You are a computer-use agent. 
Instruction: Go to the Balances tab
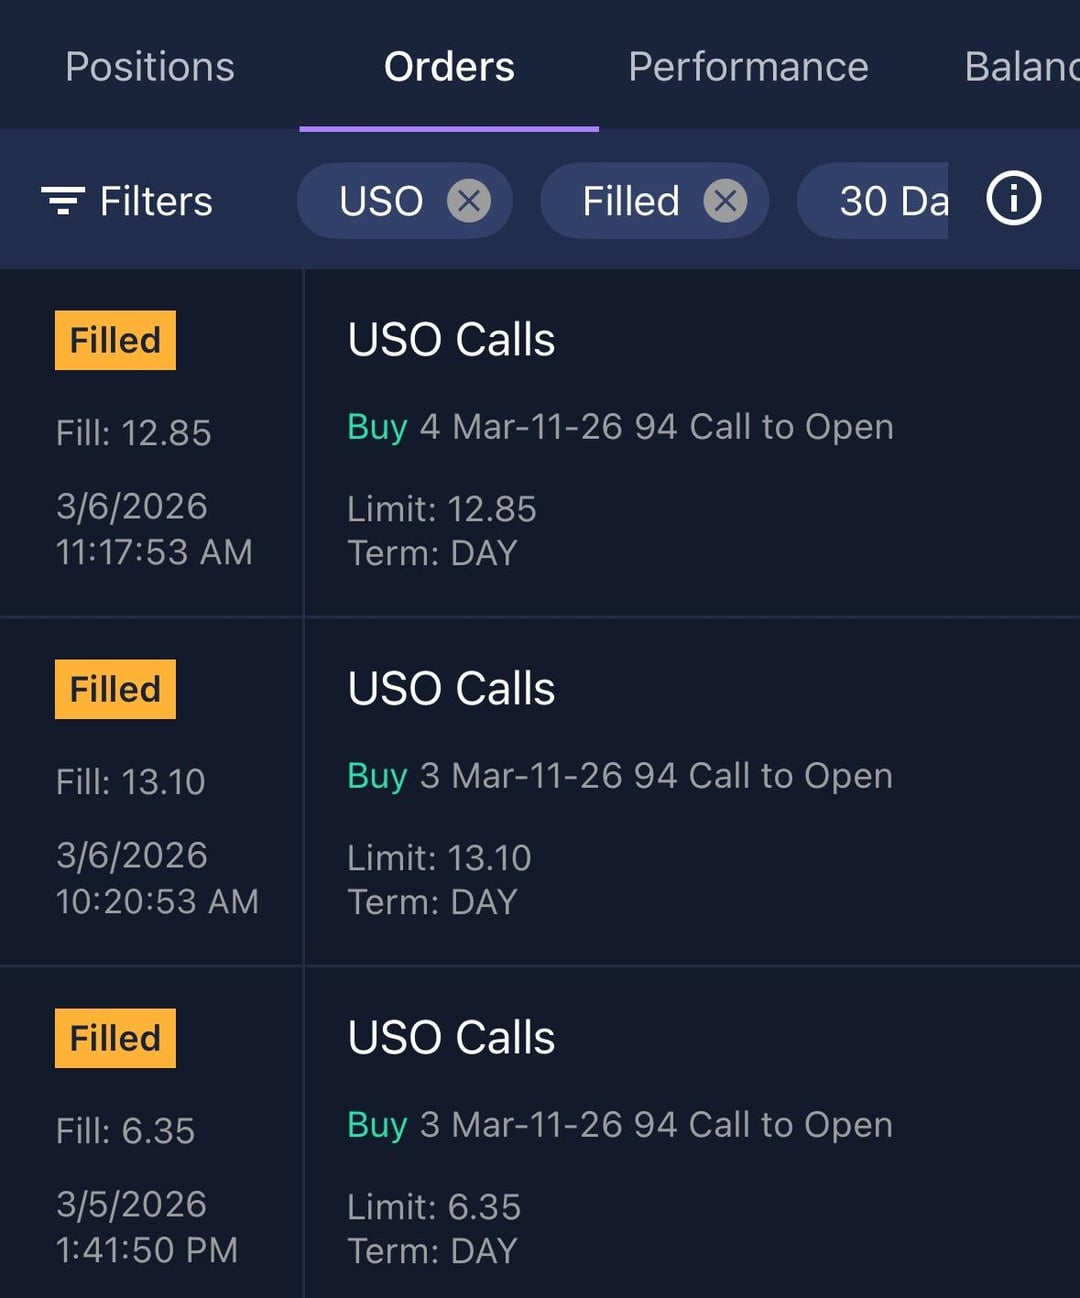[x=1020, y=67]
